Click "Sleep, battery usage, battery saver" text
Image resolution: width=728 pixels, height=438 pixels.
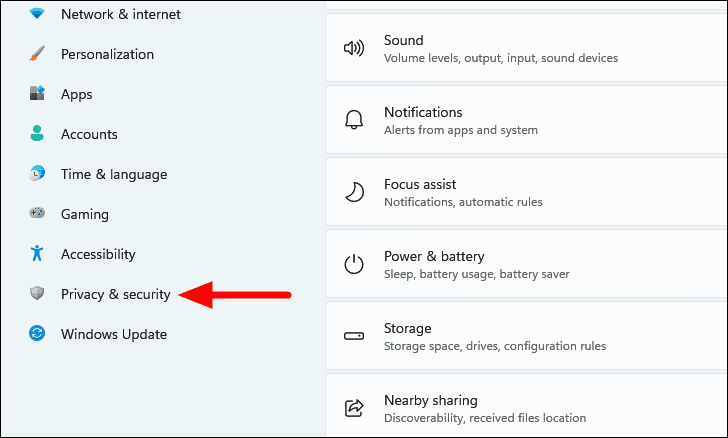476,274
